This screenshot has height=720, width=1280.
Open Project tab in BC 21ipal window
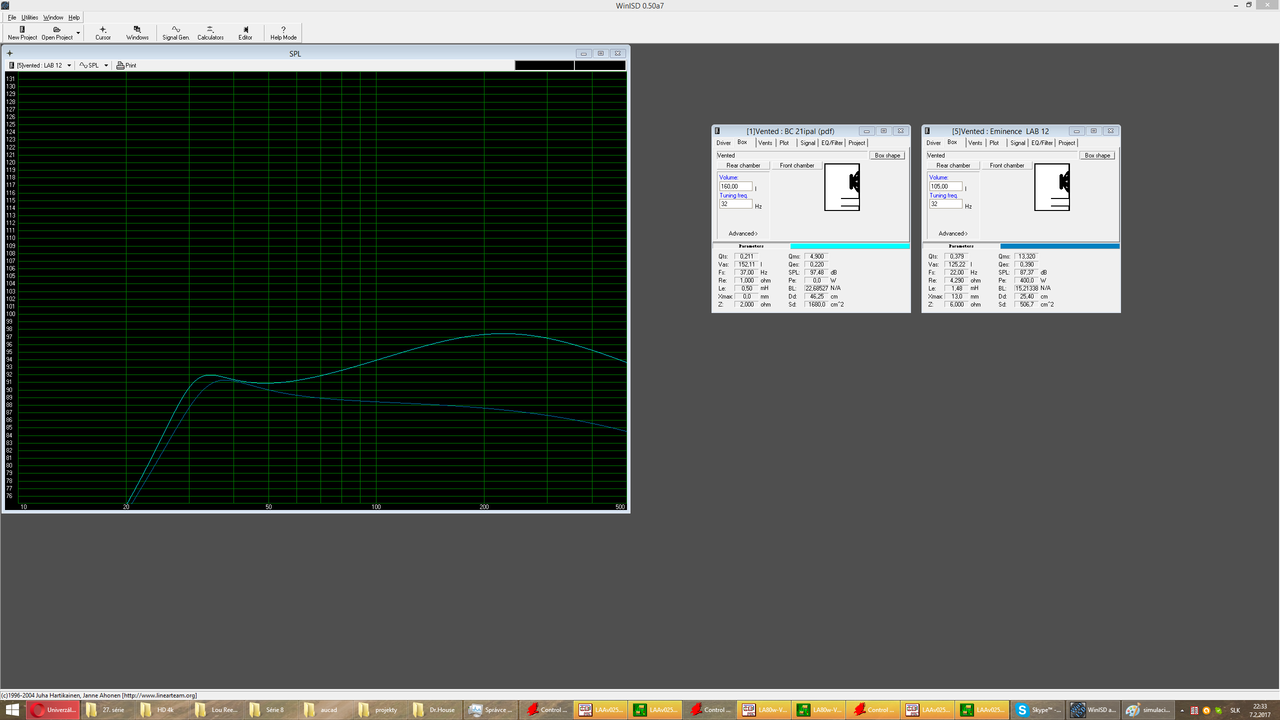[x=857, y=143]
